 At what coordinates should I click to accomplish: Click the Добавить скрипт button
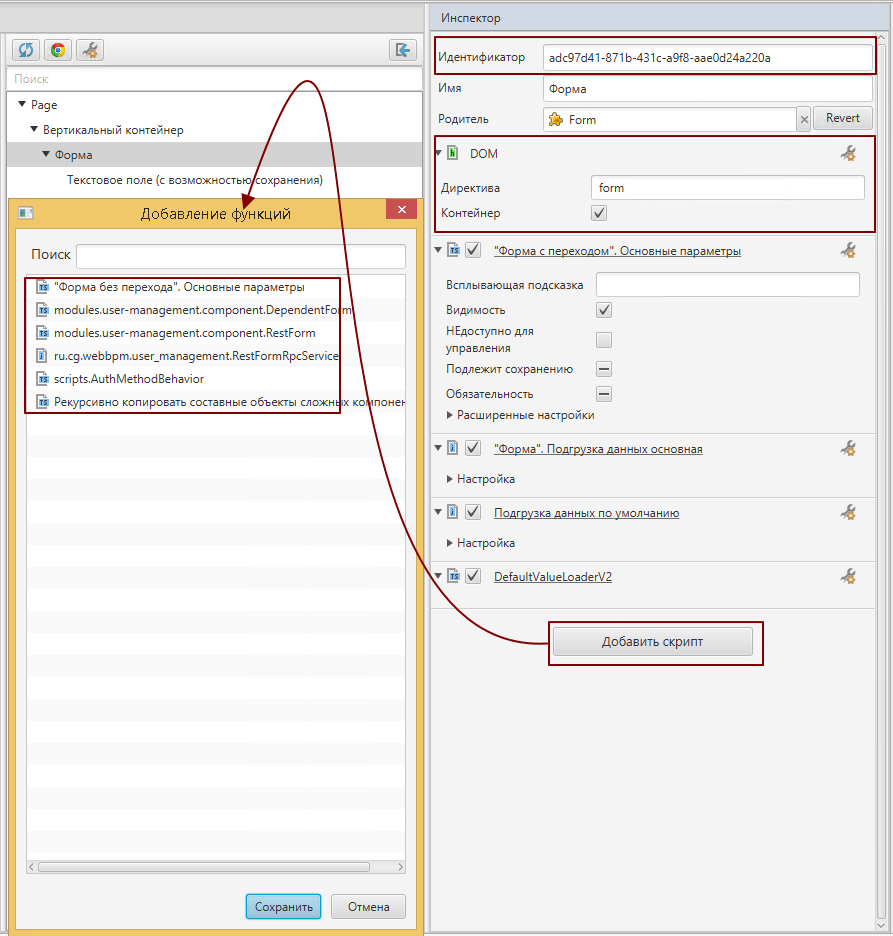[x=652, y=642]
